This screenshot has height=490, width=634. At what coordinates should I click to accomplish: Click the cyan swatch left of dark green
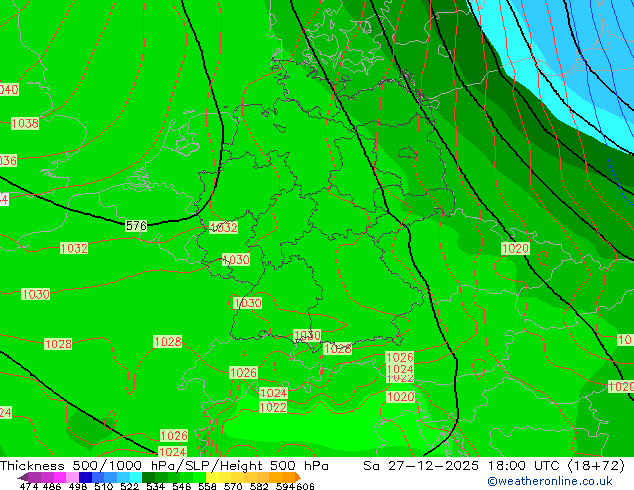click(136, 477)
